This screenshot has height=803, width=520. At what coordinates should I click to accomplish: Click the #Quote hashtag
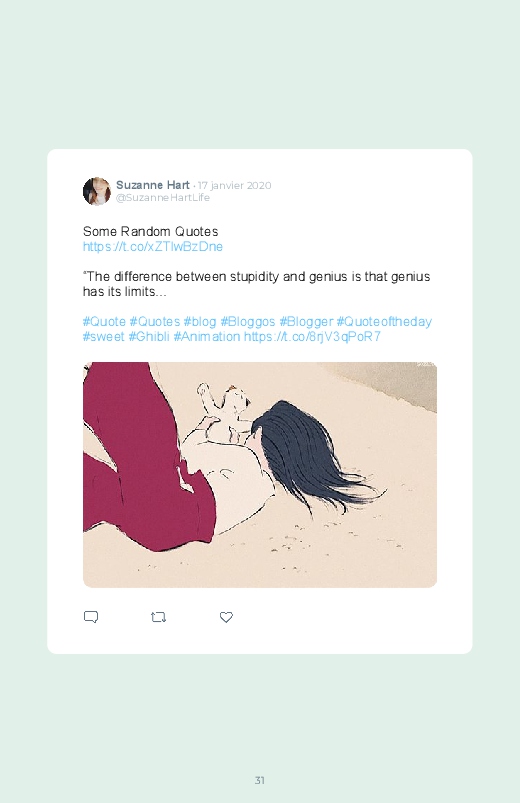point(104,322)
